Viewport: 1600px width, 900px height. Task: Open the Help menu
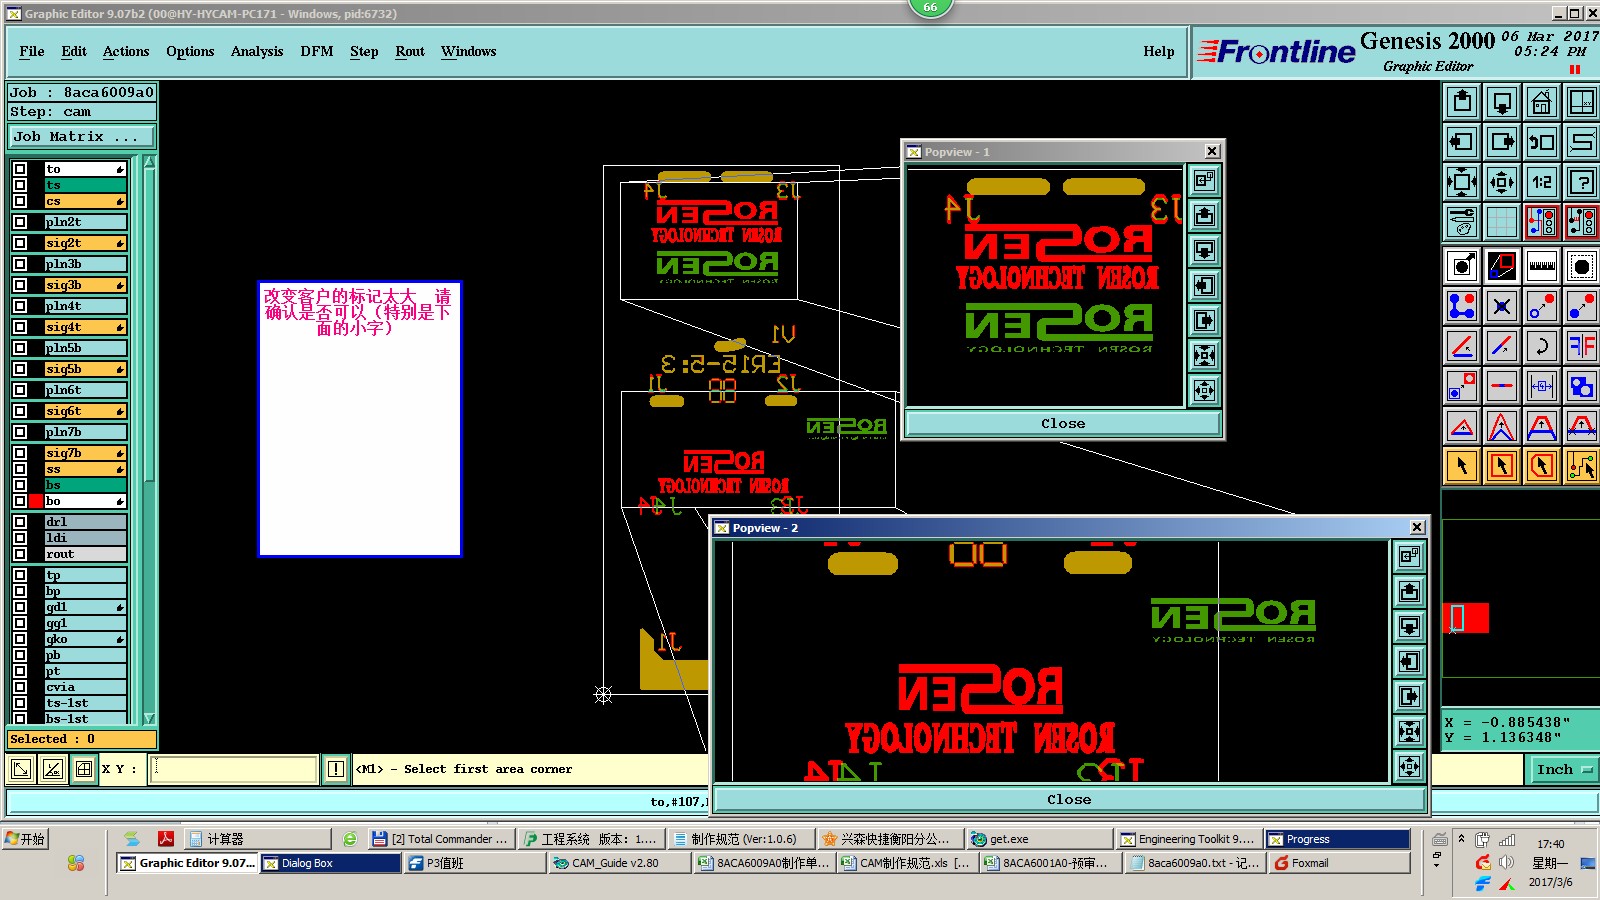coord(1159,51)
